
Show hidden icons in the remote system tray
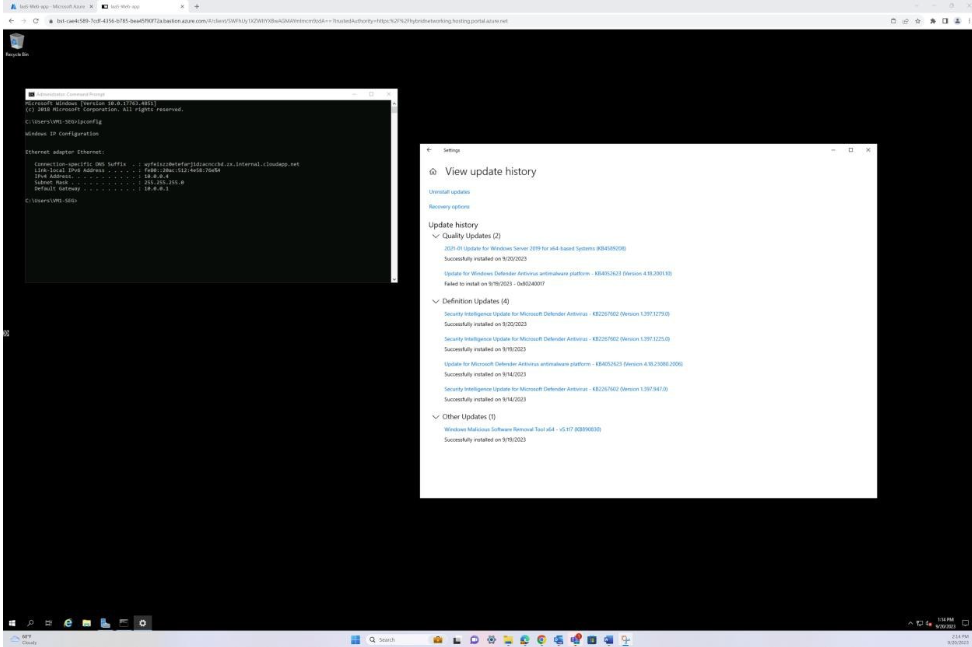910,623
